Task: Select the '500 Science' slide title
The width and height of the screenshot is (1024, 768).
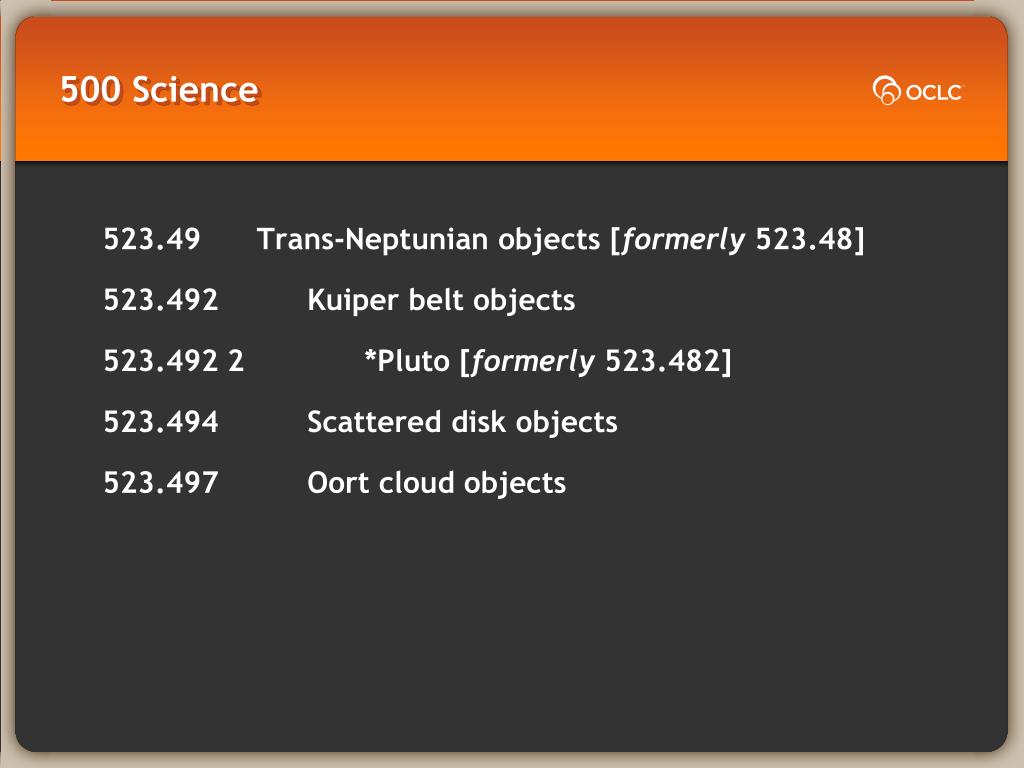Action: 159,89
